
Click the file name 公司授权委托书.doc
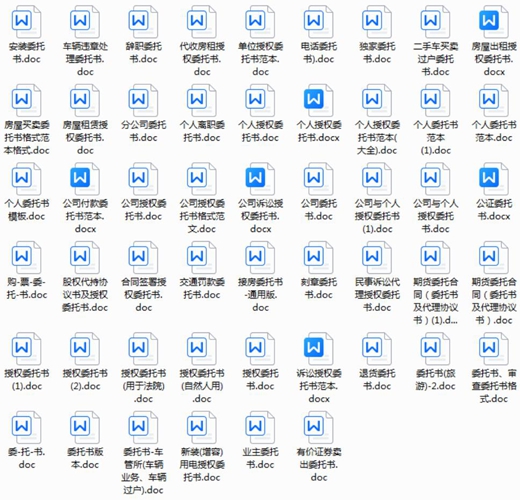[143, 210]
